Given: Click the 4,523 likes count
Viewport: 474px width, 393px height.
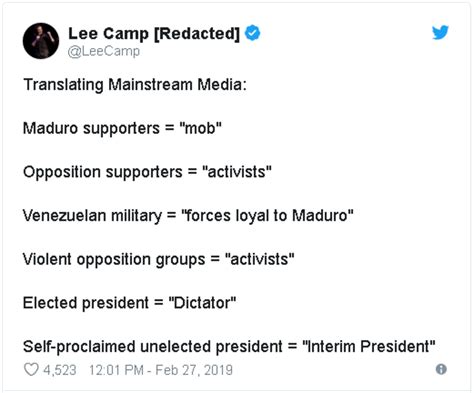Looking at the screenshot, I should (x=60, y=370).
